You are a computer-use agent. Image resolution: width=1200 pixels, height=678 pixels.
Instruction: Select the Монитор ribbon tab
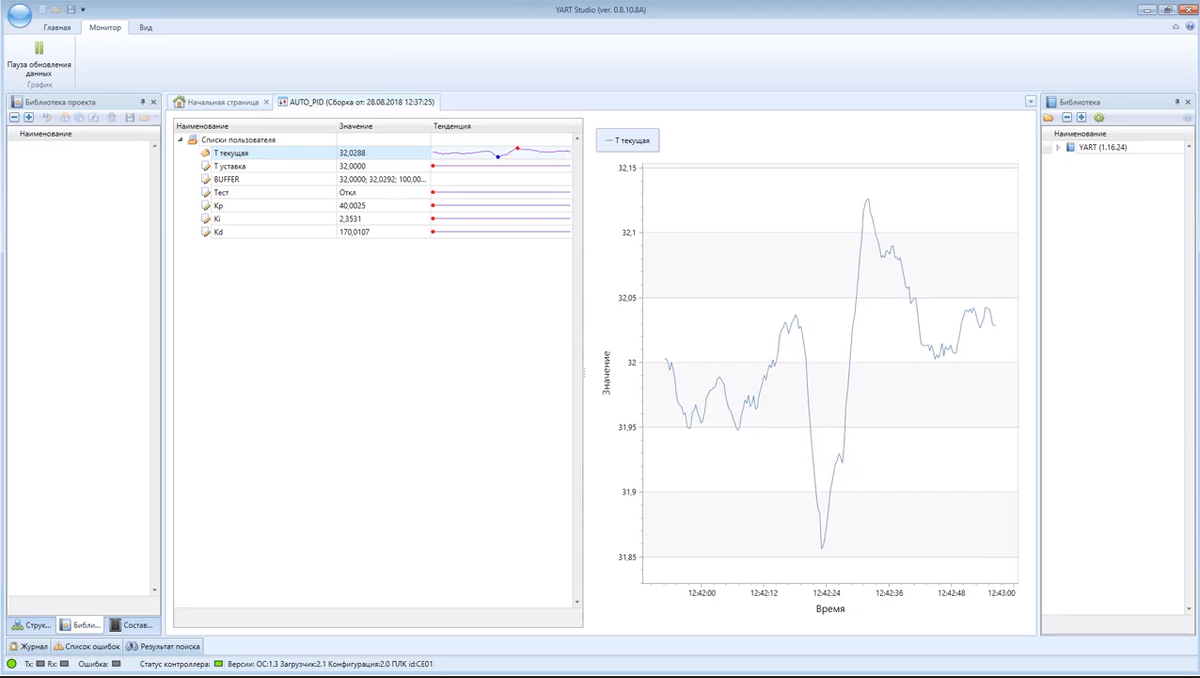click(105, 27)
